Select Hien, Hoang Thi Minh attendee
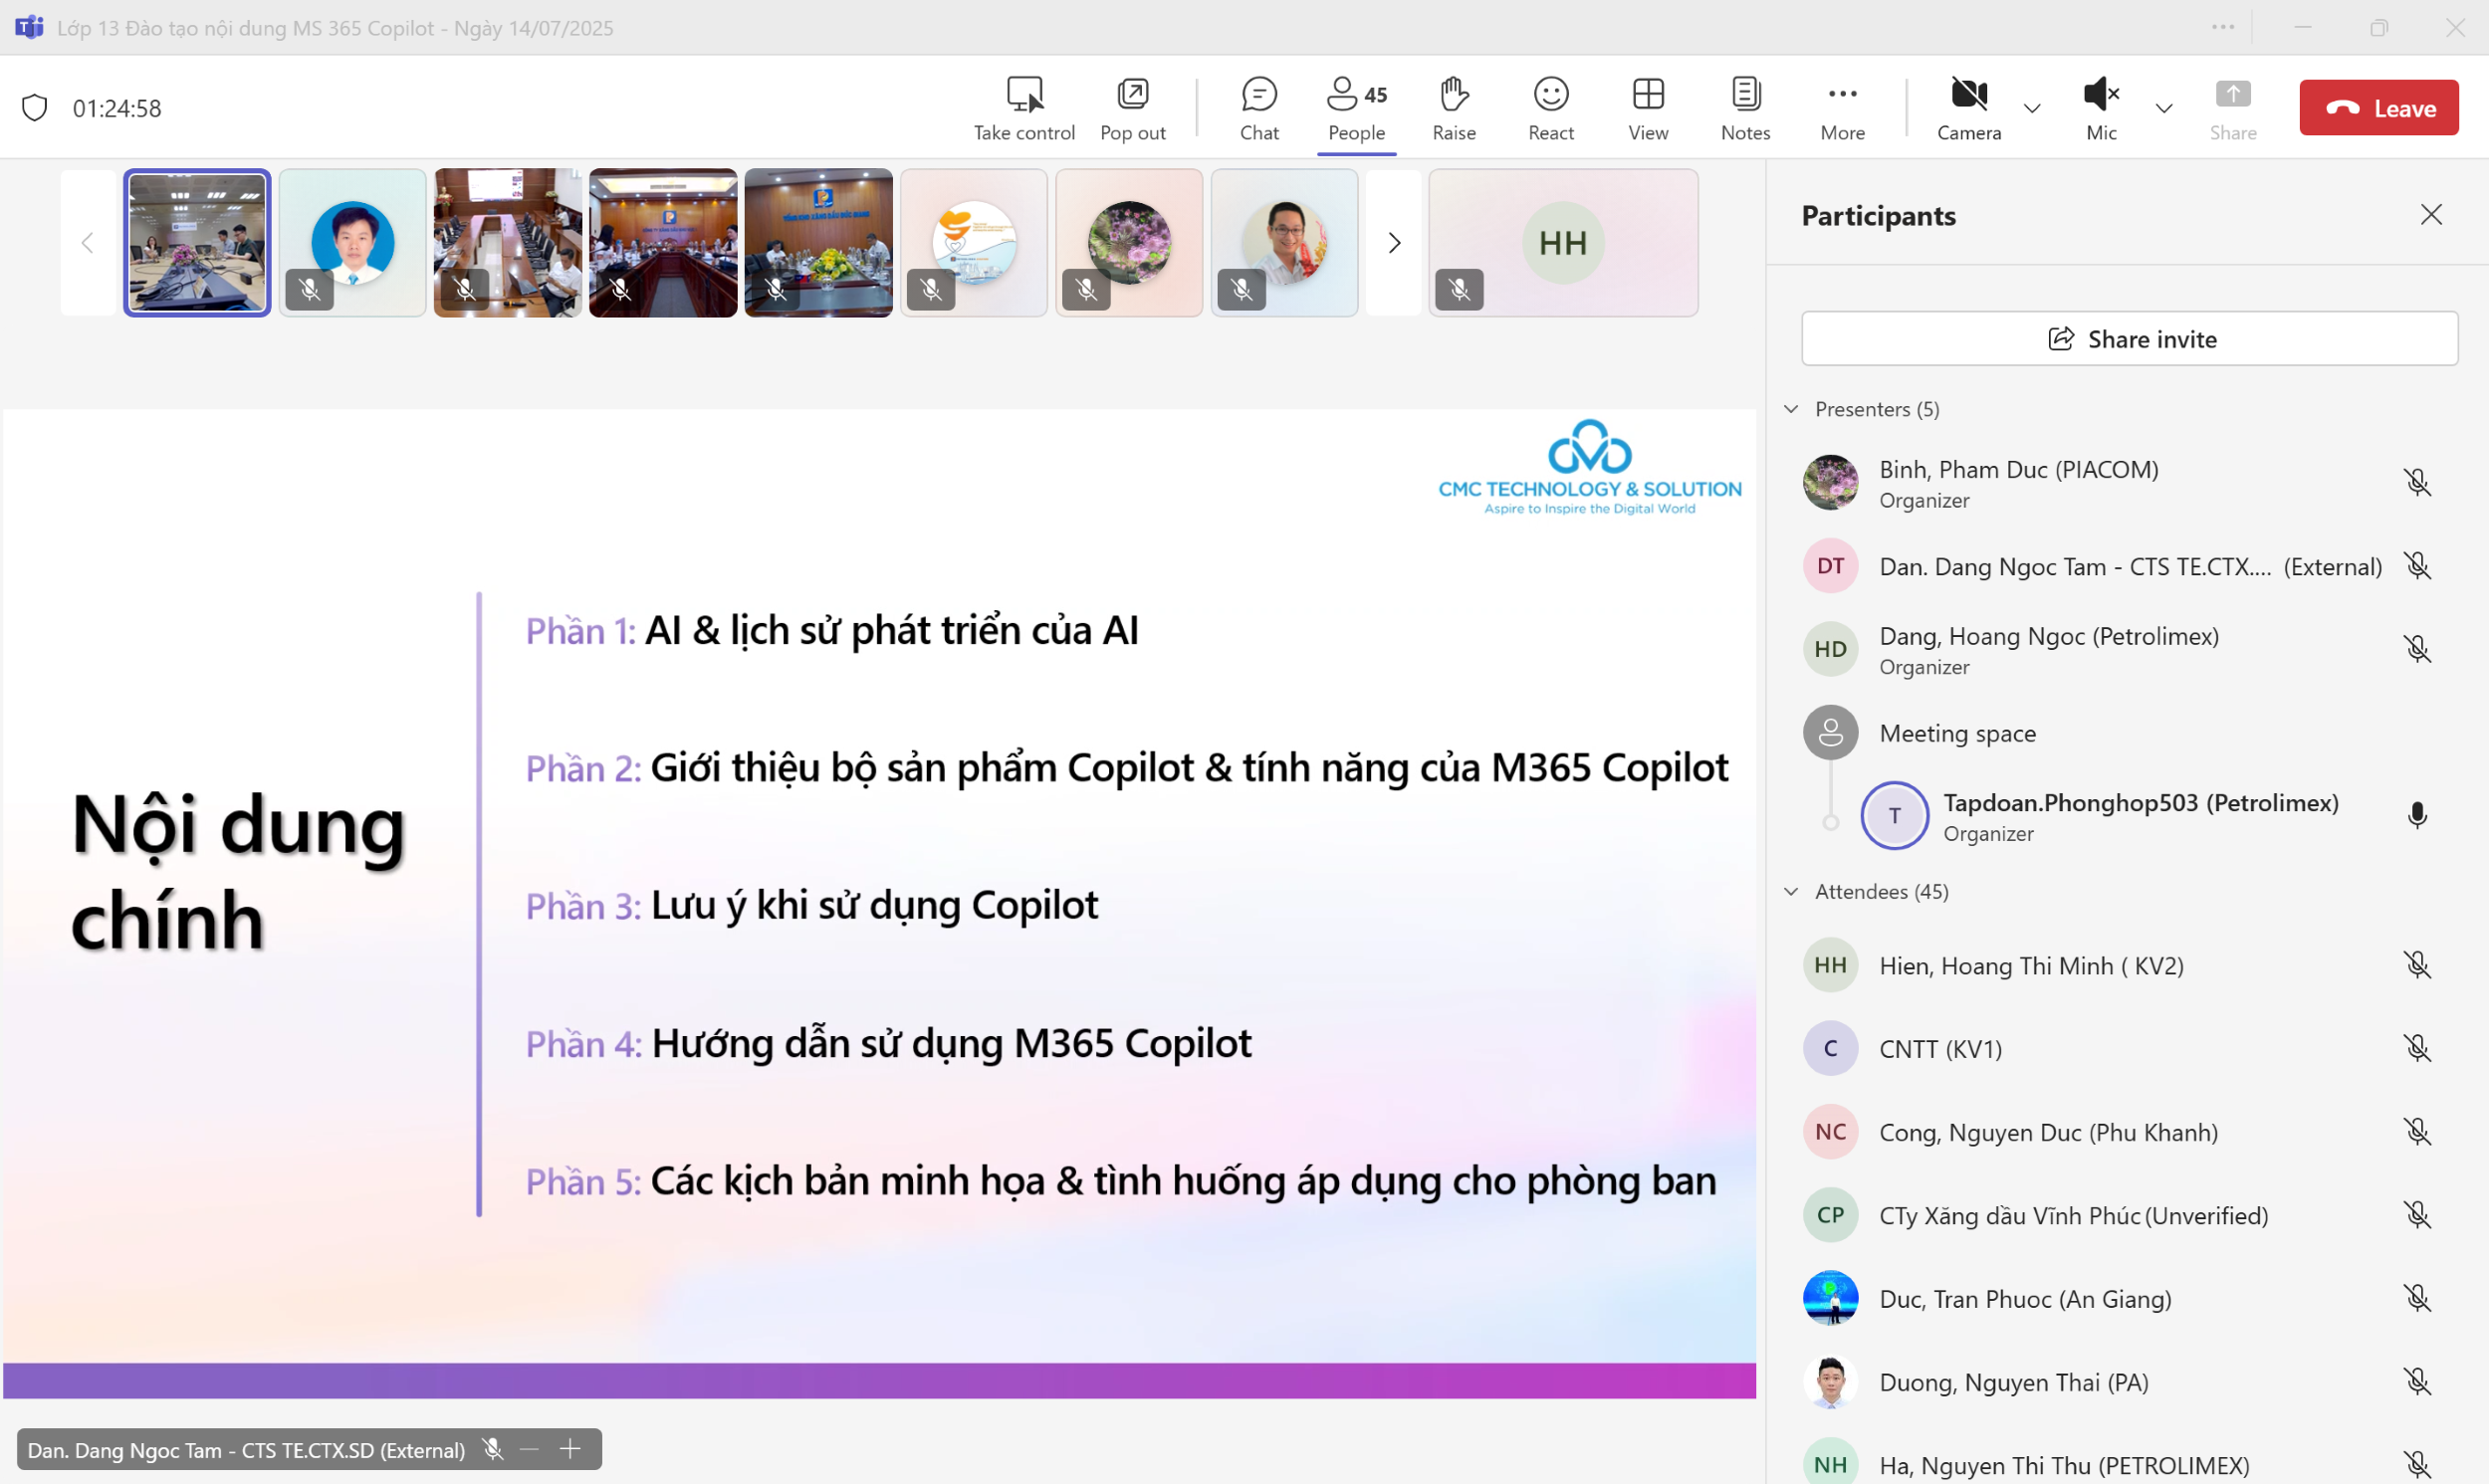 (x=2030, y=965)
